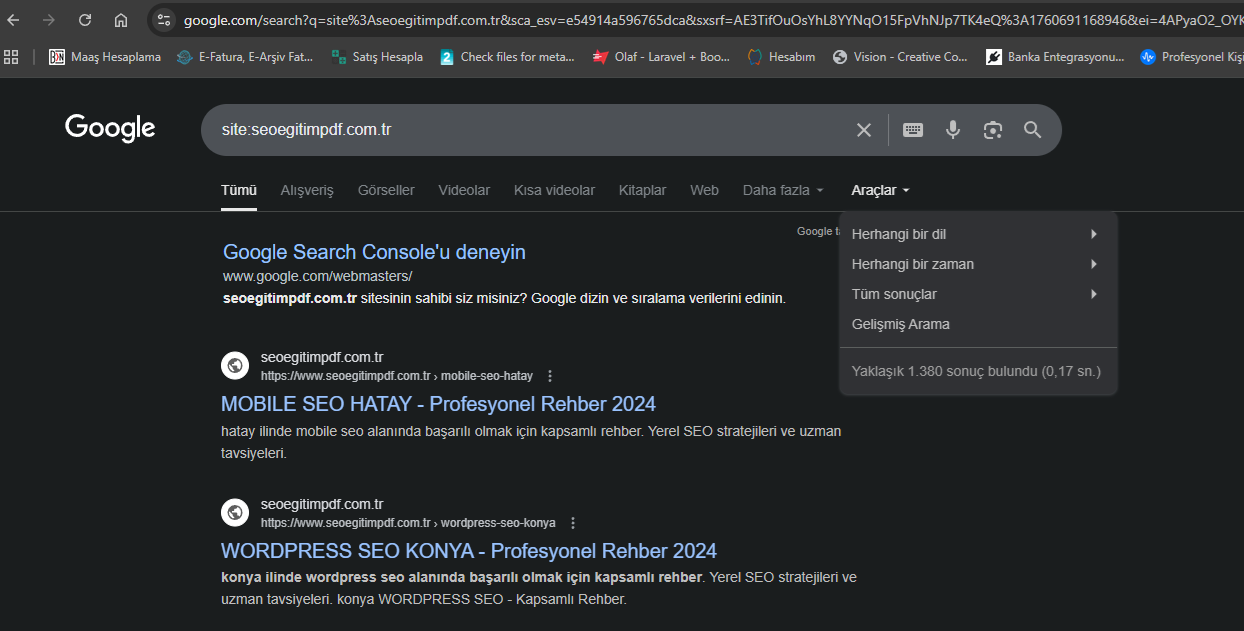Screen dimensions: 1244x631
Task: Click the www.google.com/webmasters/ URL text
Action: tap(317, 276)
